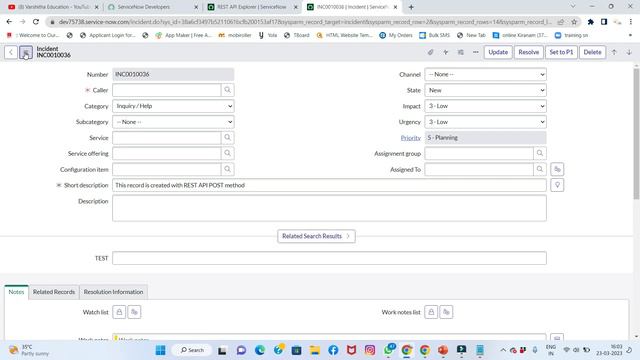This screenshot has height=360, width=640.
Task: Click the Resolve button
Action: 529,52
